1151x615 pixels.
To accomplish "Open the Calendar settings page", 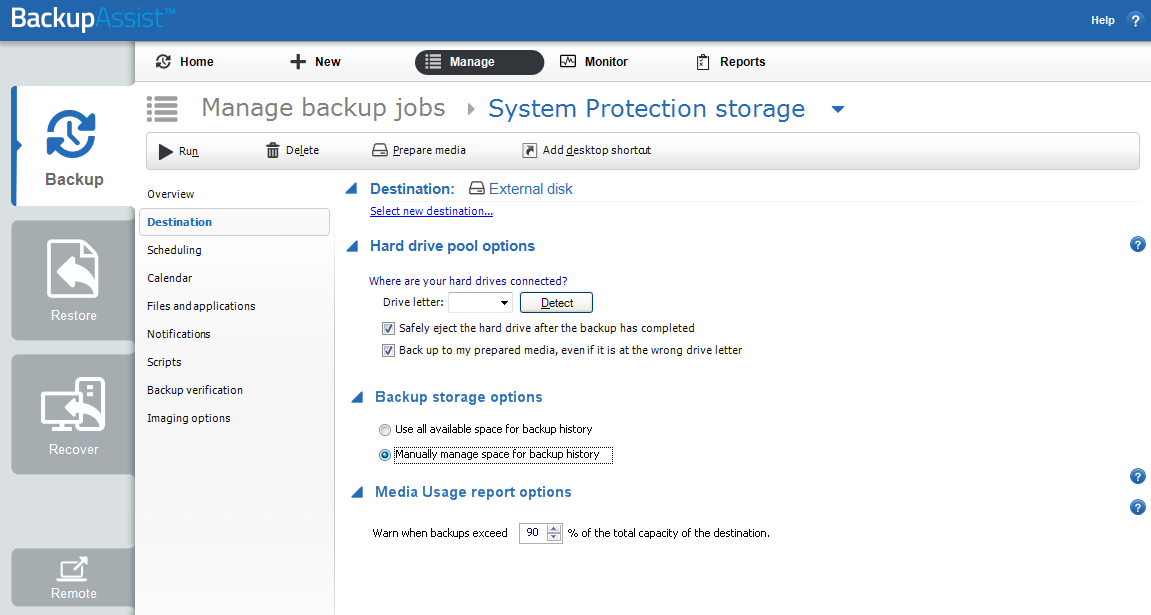I will tap(170, 278).
